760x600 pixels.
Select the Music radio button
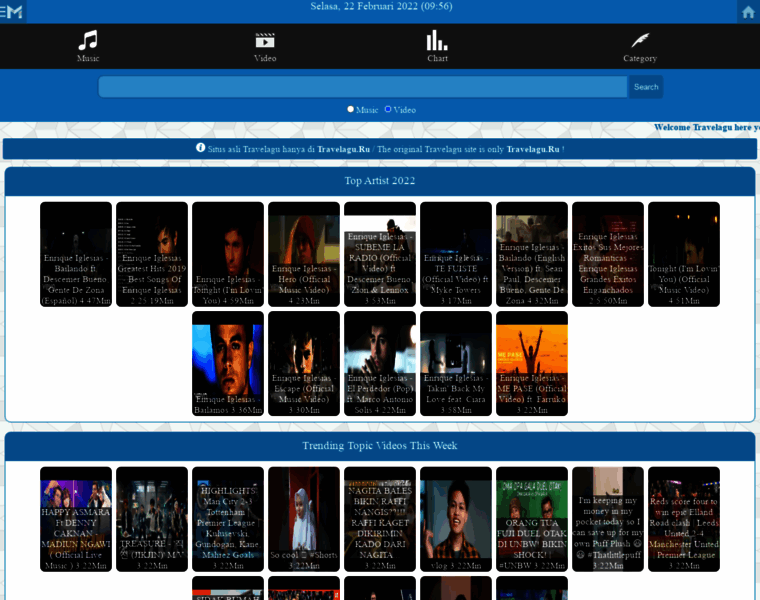pyautogui.click(x=350, y=110)
